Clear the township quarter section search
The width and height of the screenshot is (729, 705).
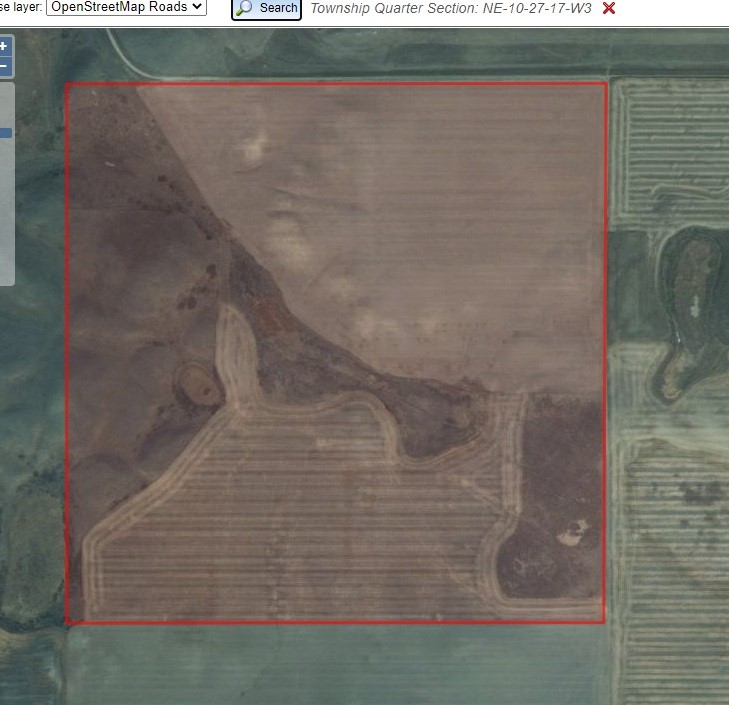(609, 8)
